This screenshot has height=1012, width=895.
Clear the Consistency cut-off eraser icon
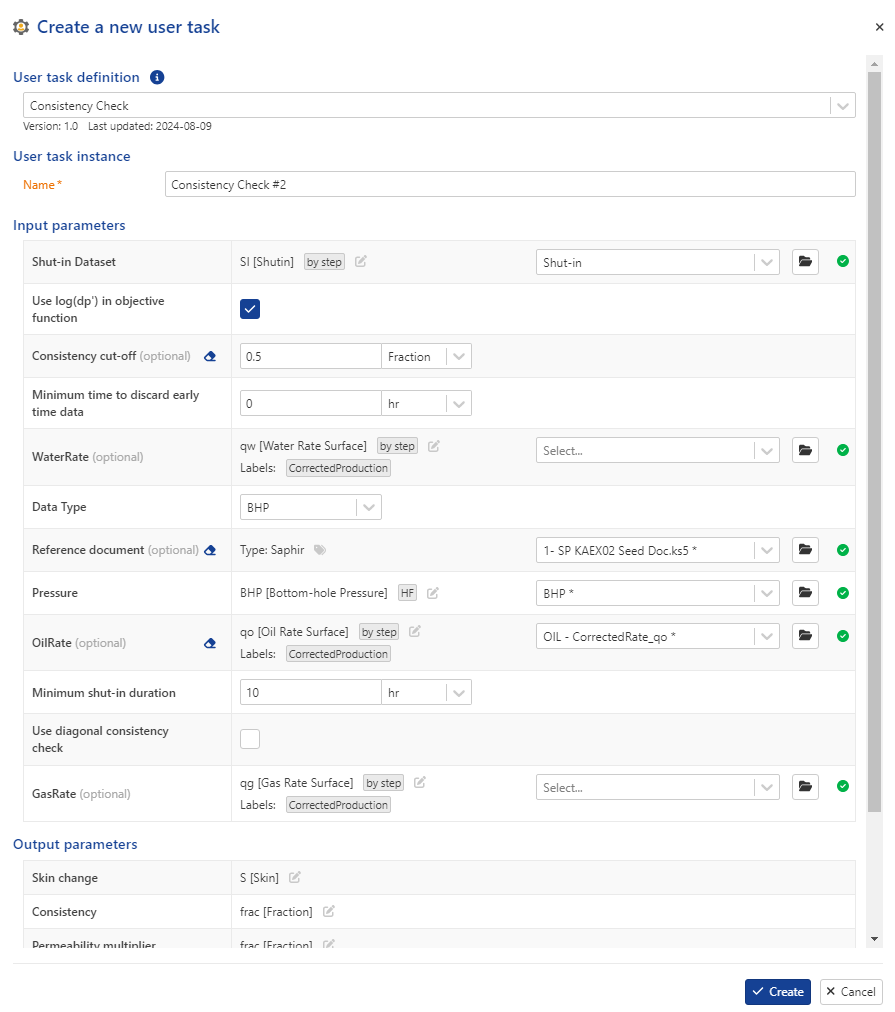210,356
